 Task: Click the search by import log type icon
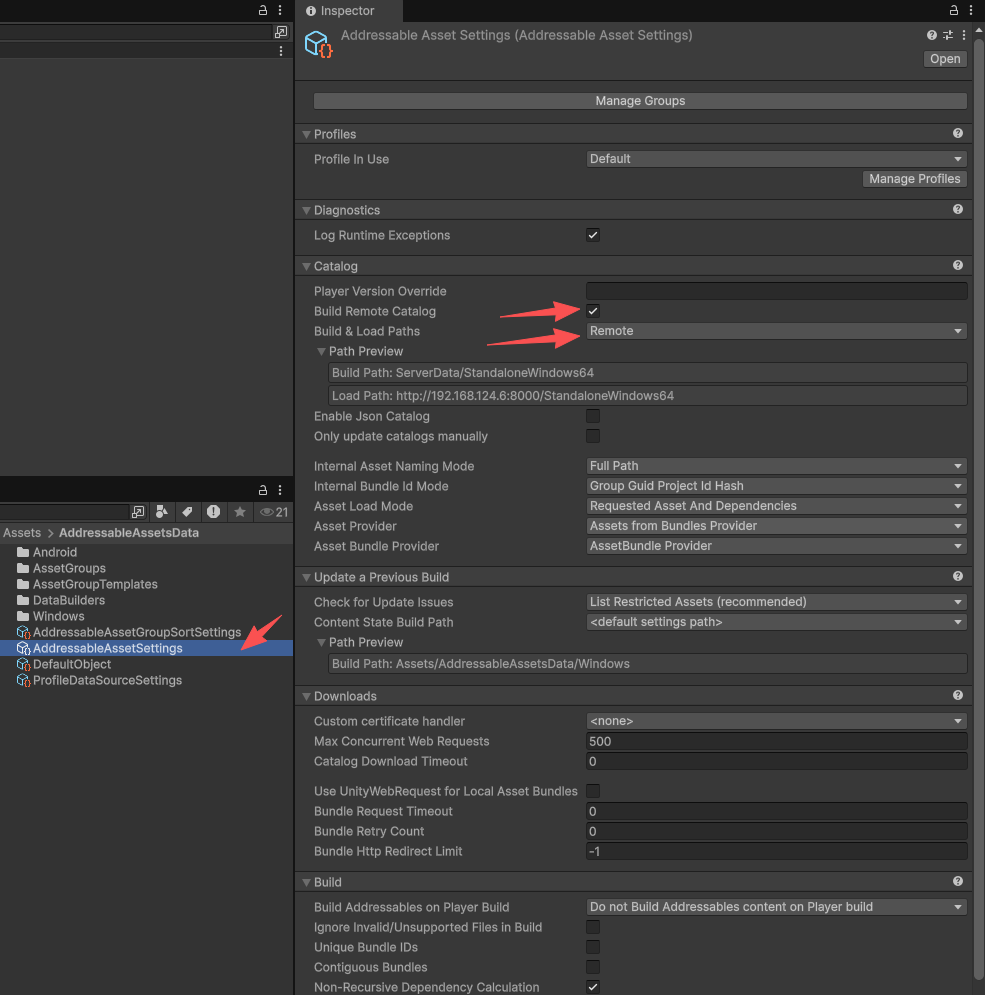213,511
